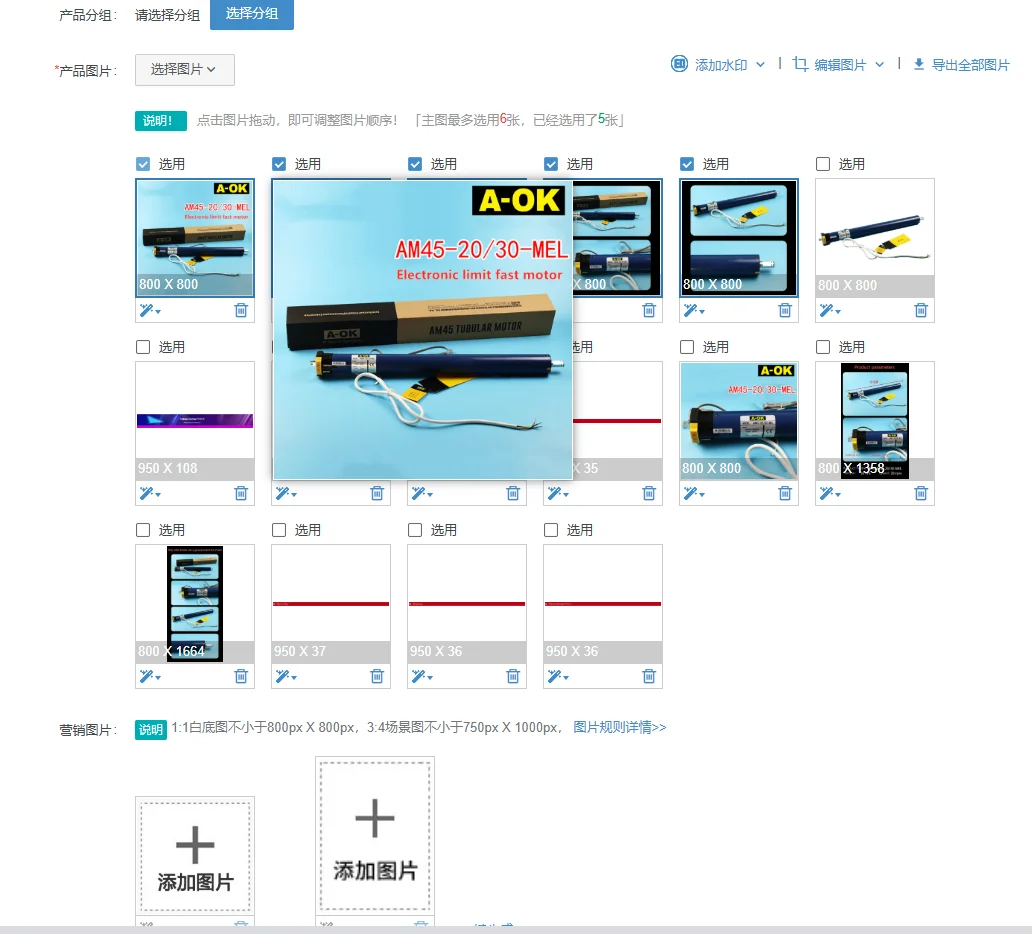Viewport: 1032px width, 934px height.
Task: Click the tall 添加图片 marketing image slot
Action: click(x=375, y=835)
